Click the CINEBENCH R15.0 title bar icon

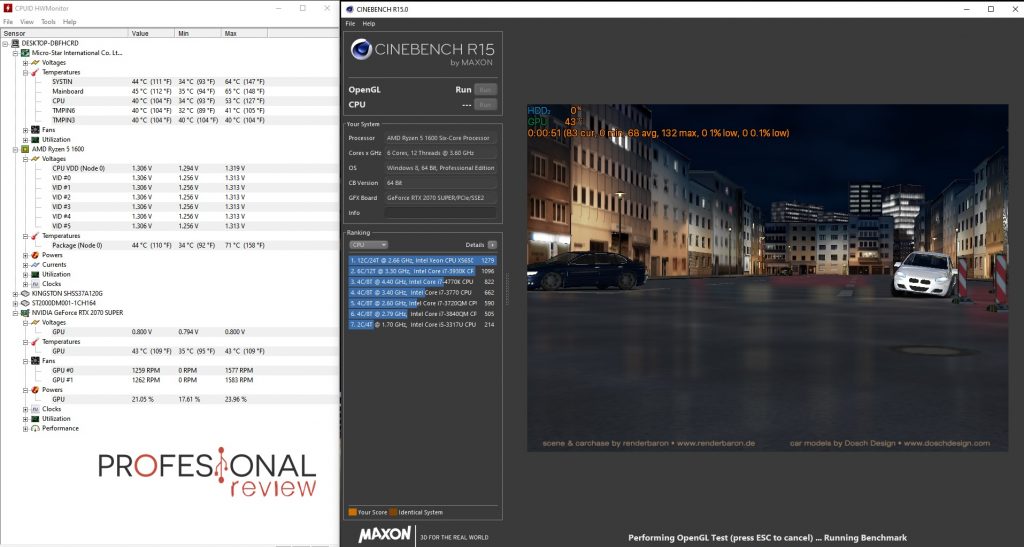pyautogui.click(x=349, y=9)
